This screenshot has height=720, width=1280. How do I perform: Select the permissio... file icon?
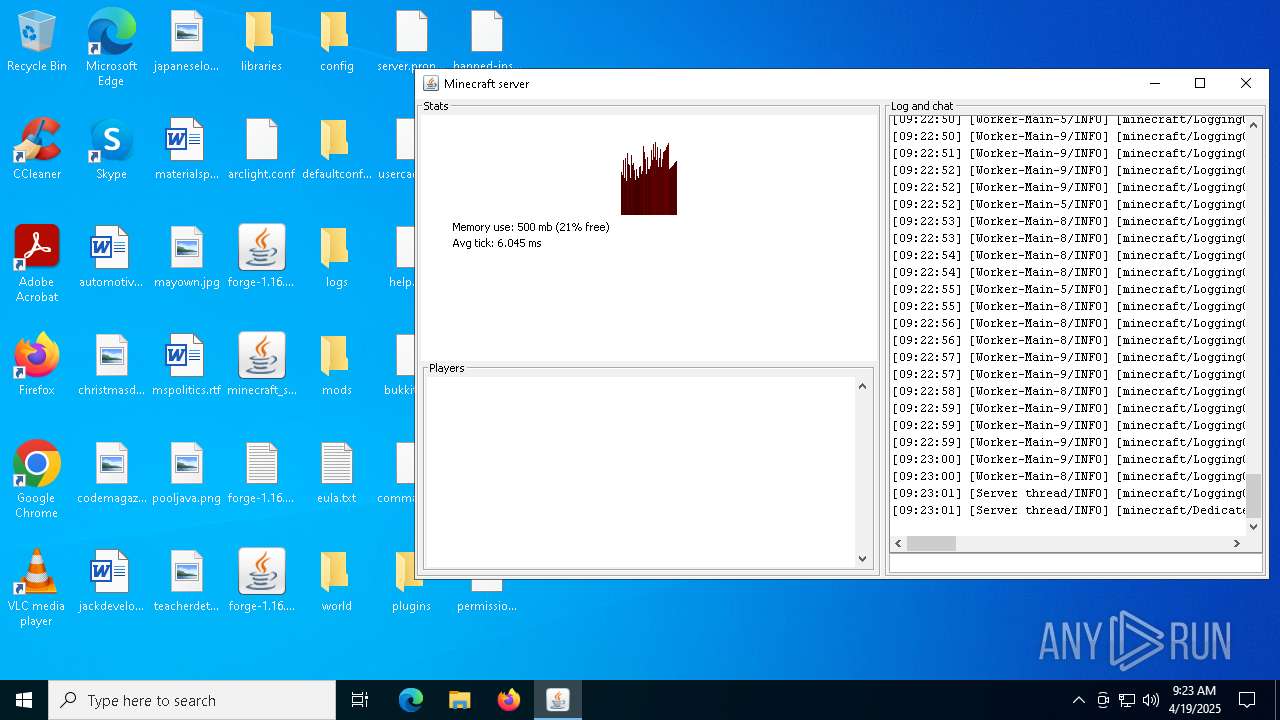[x=486, y=596]
